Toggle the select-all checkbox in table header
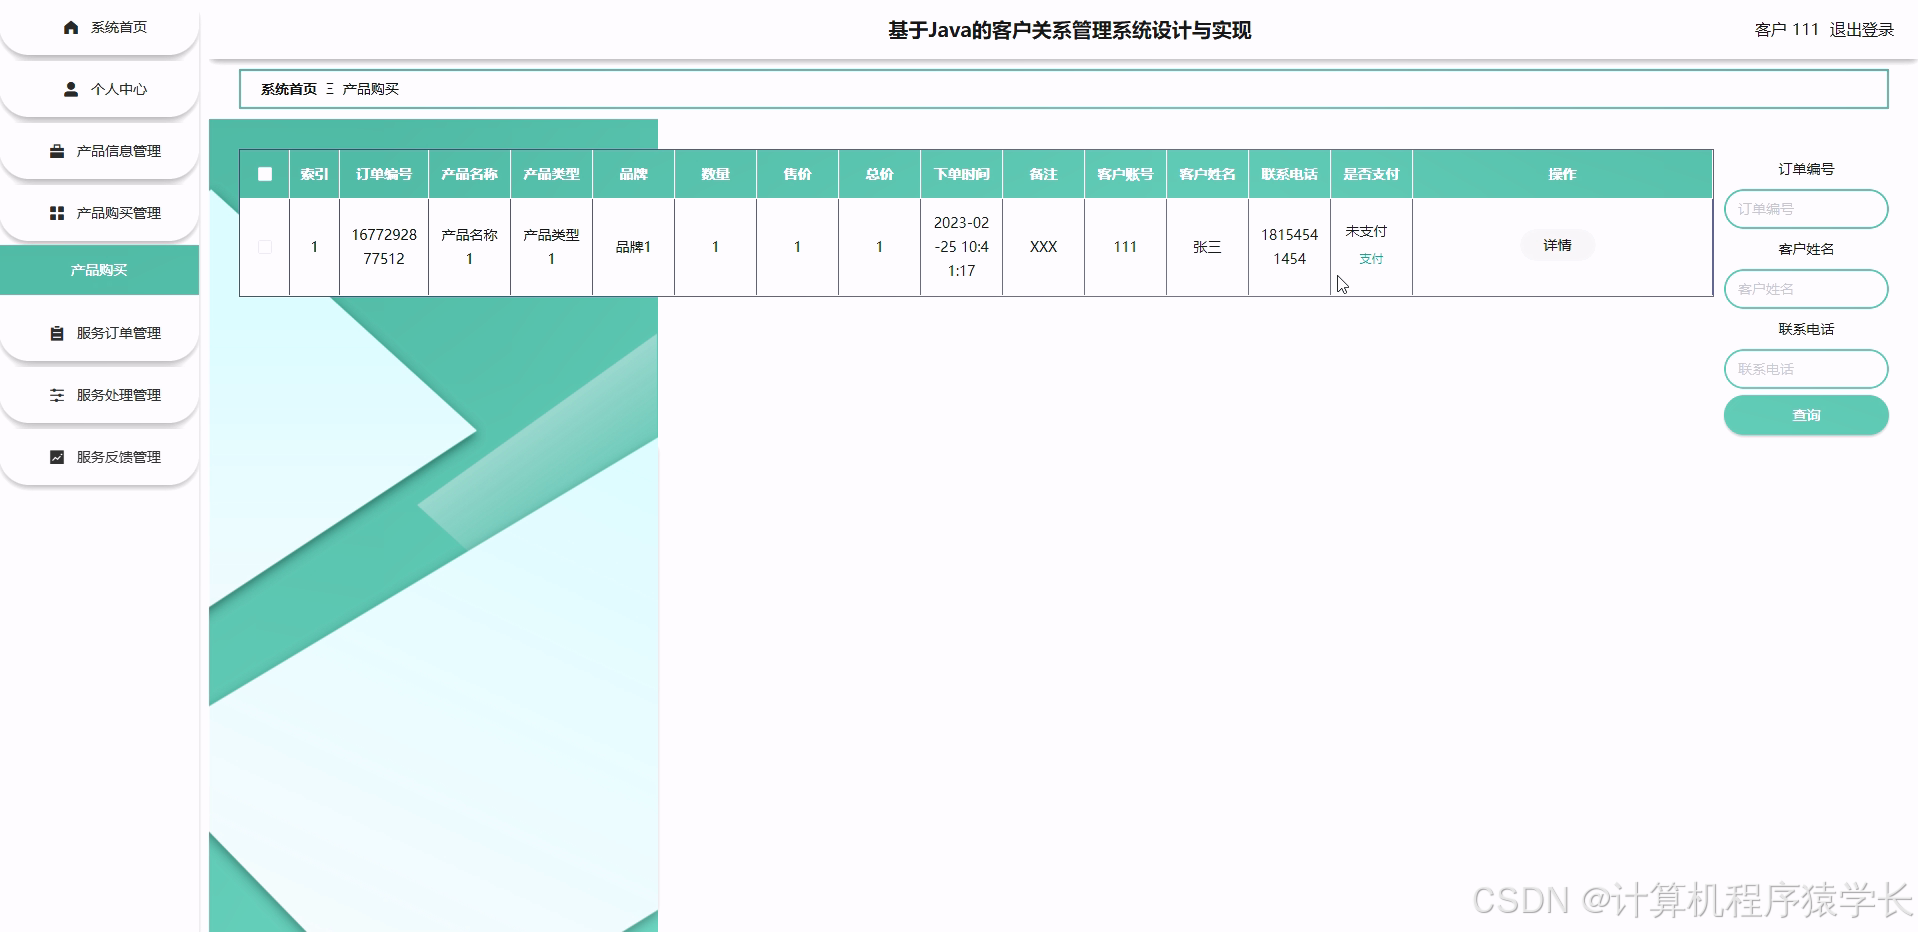Screen dimensions: 1918x932 tap(264, 174)
